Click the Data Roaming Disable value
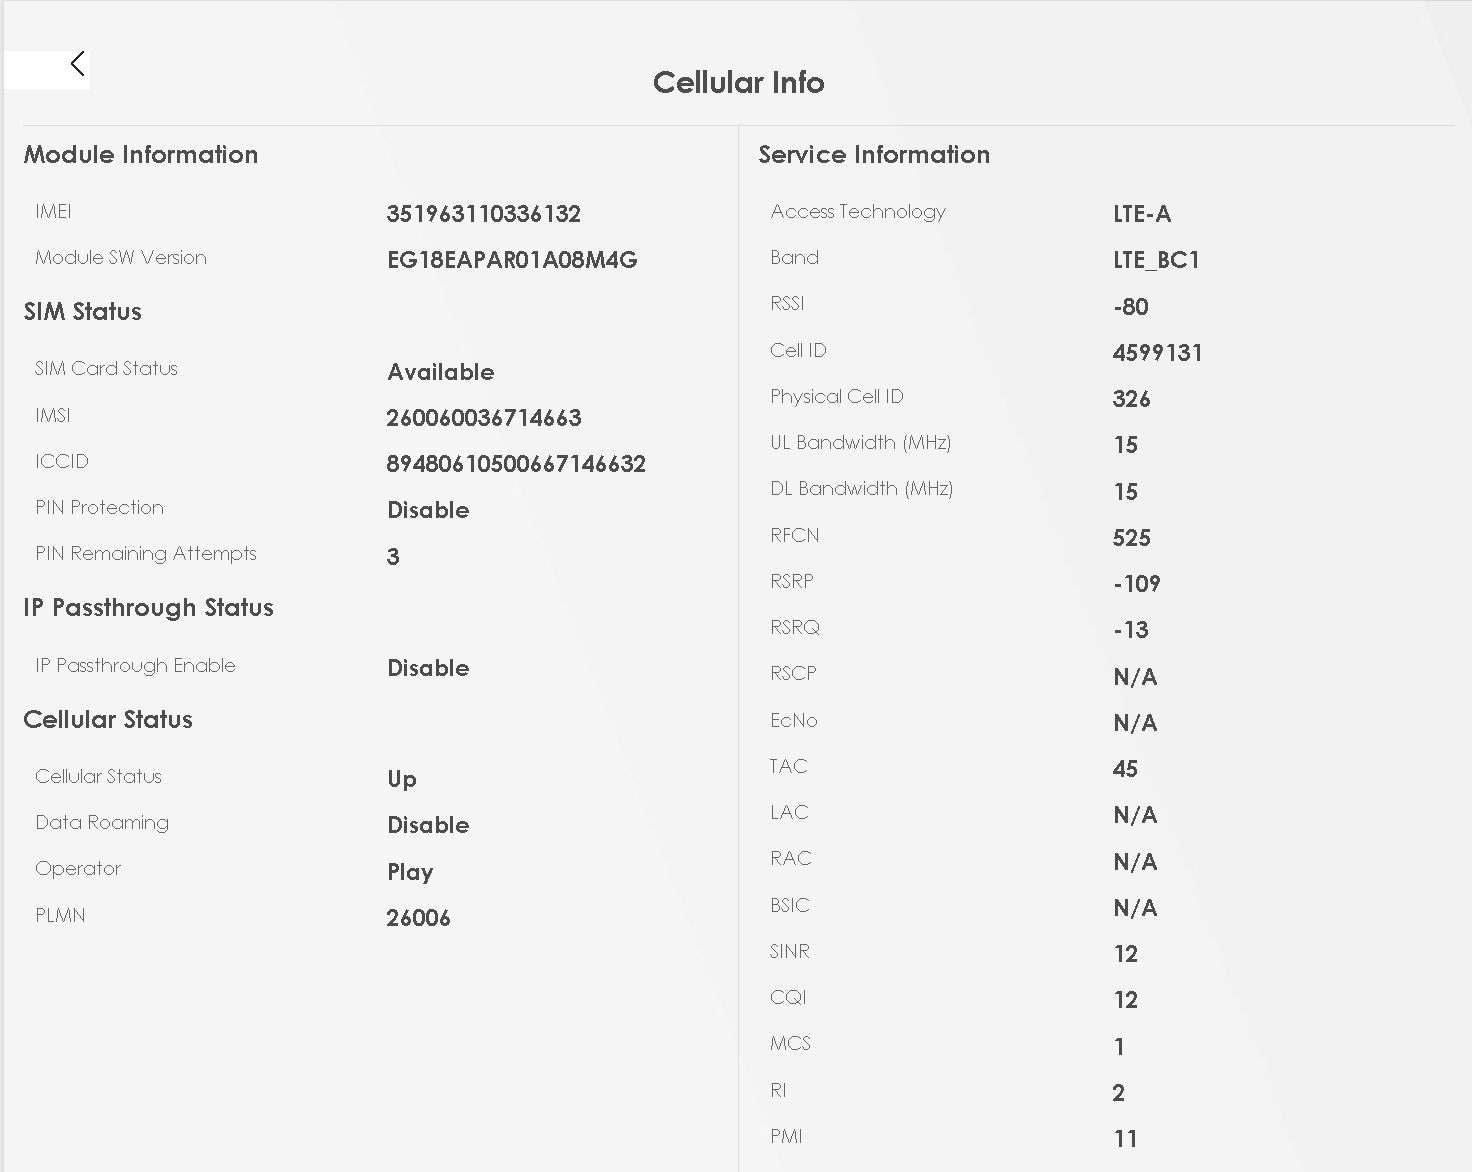 (x=428, y=825)
